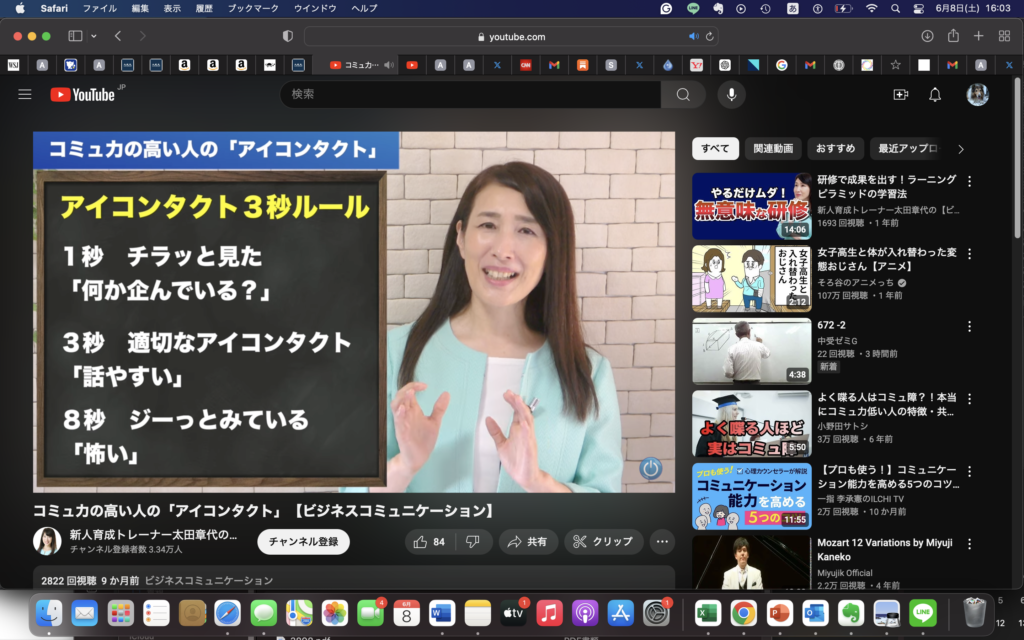Click the チャンネル登録 subscribe button

tap(303, 542)
